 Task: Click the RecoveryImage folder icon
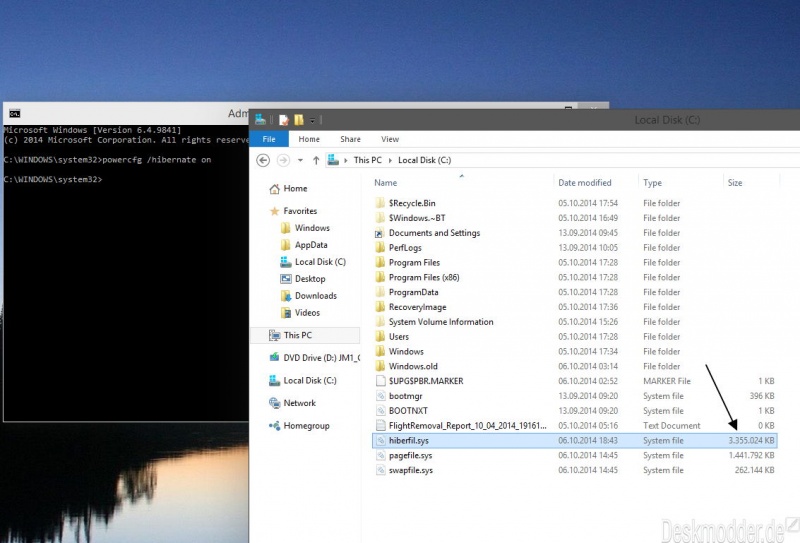coord(380,306)
